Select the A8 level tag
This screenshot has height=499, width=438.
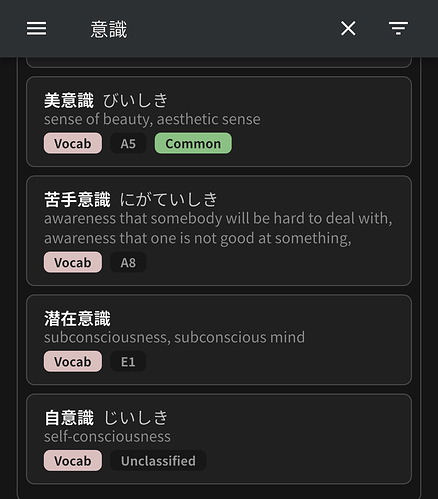128,263
